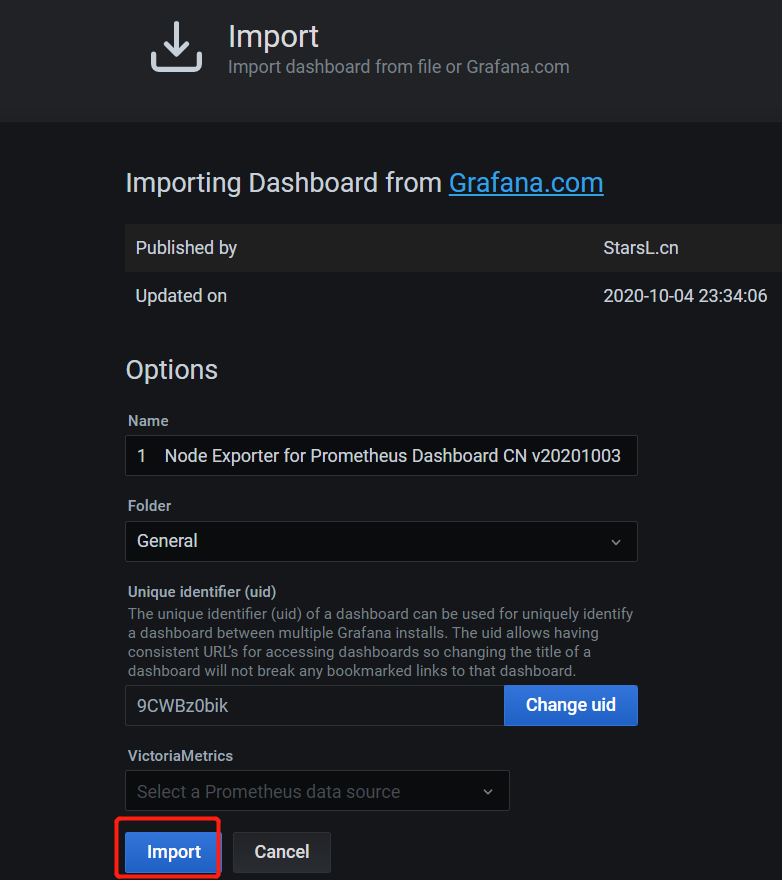Click the Import dashboard from file subtitle
The width and height of the screenshot is (782, 880).
tap(399, 67)
